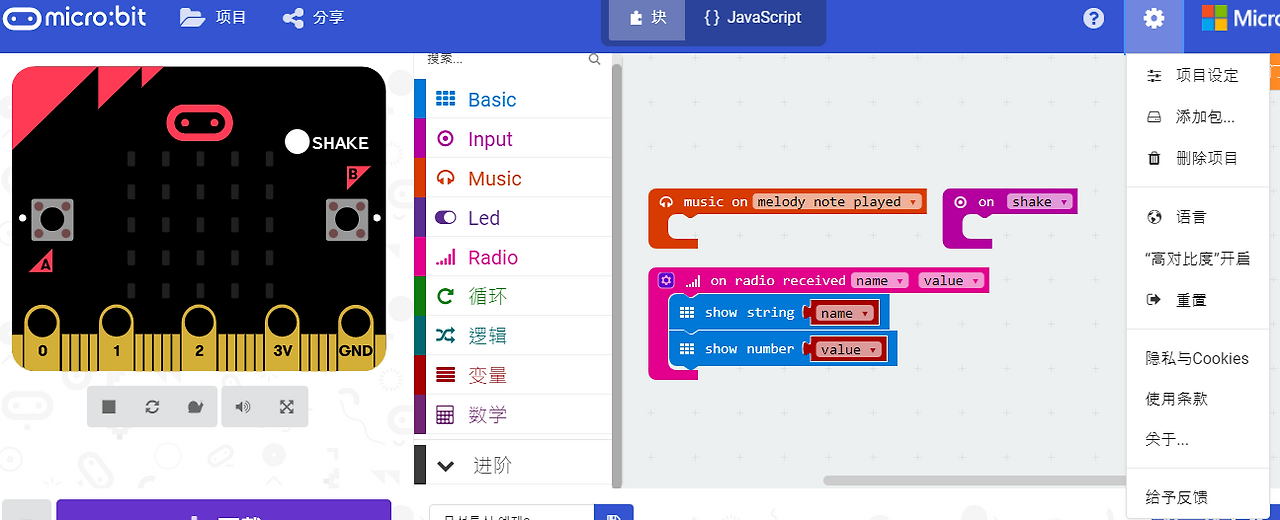Open the 循环 loops category
Screen dimensions: 1280x520
tap(512, 297)
